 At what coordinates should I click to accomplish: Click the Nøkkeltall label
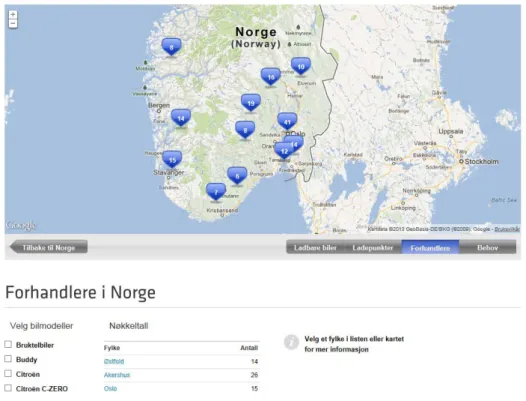pos(129,326)
